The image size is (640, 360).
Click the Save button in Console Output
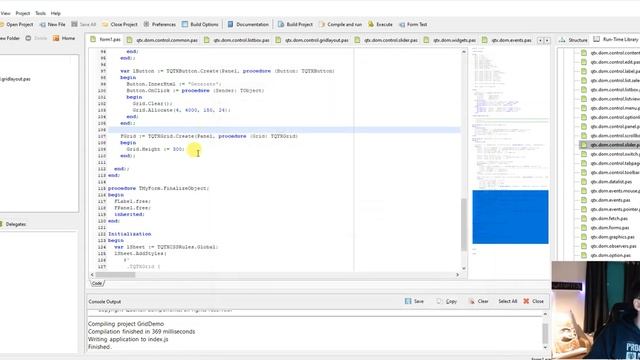pos(414,301)
